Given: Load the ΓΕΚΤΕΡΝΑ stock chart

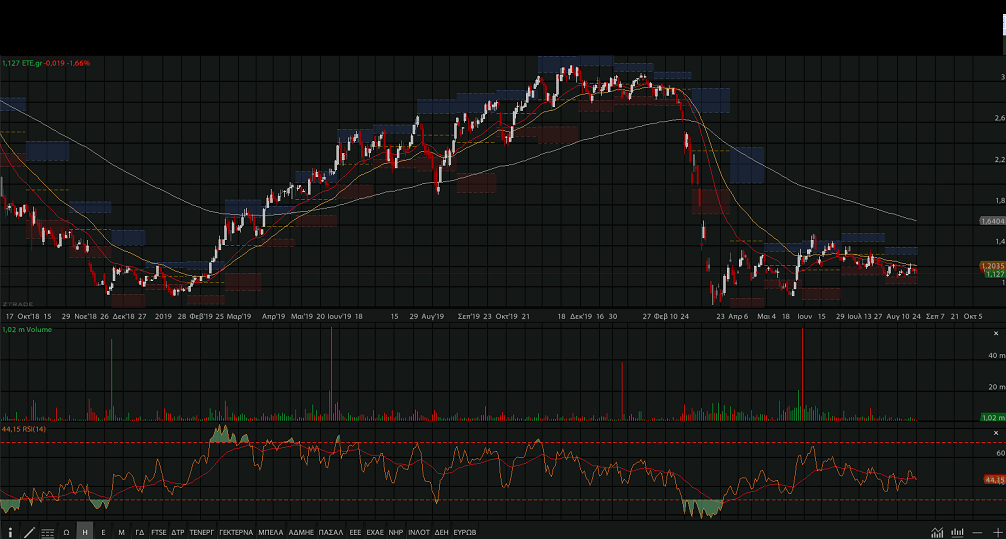Looking at the screenshot, I should 236,532.
